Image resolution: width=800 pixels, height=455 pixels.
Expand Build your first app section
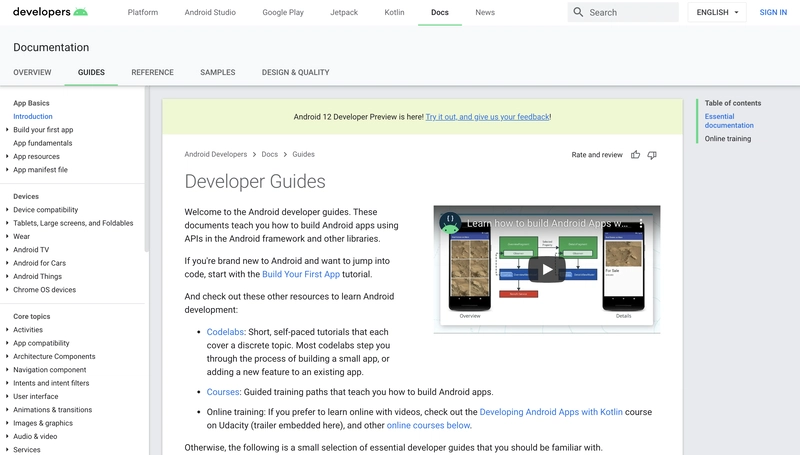click(x=7, y=130)
